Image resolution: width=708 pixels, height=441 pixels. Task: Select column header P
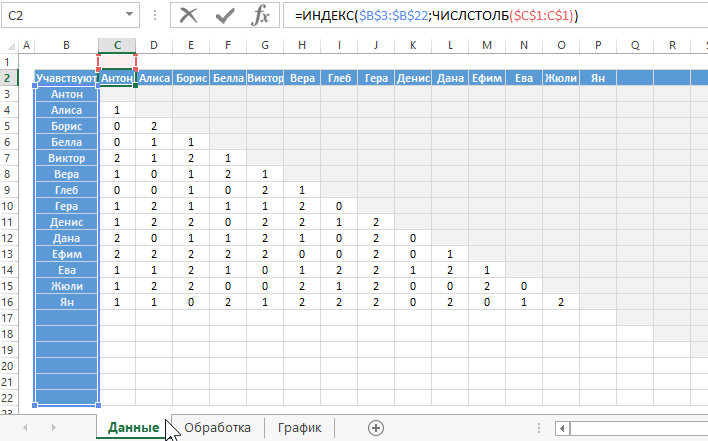[x=597, y=46]
